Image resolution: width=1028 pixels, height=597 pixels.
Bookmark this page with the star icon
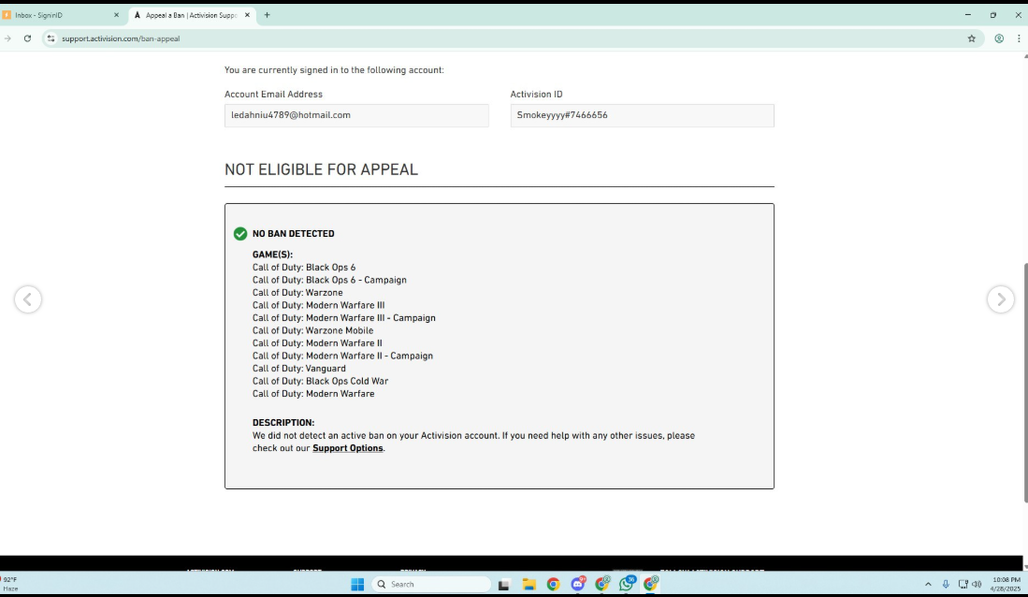[972, 39]
